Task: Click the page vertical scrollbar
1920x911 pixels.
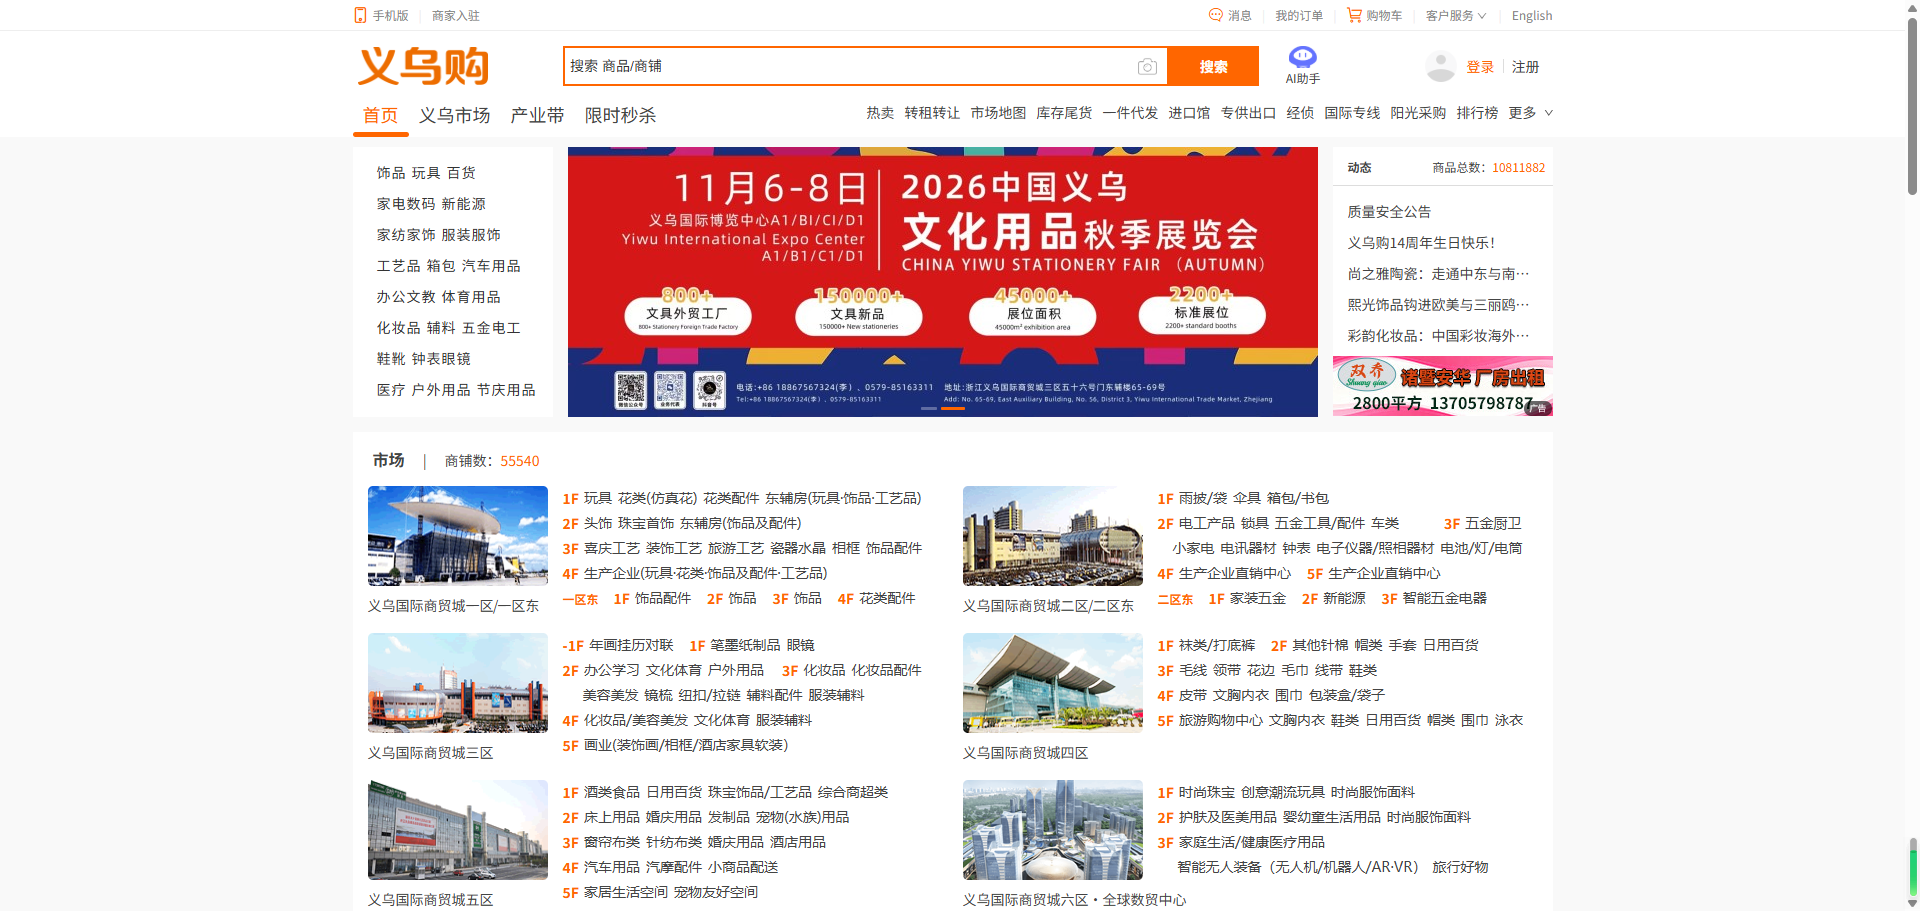Action: pyautogui.click(x=1912, y=455)
